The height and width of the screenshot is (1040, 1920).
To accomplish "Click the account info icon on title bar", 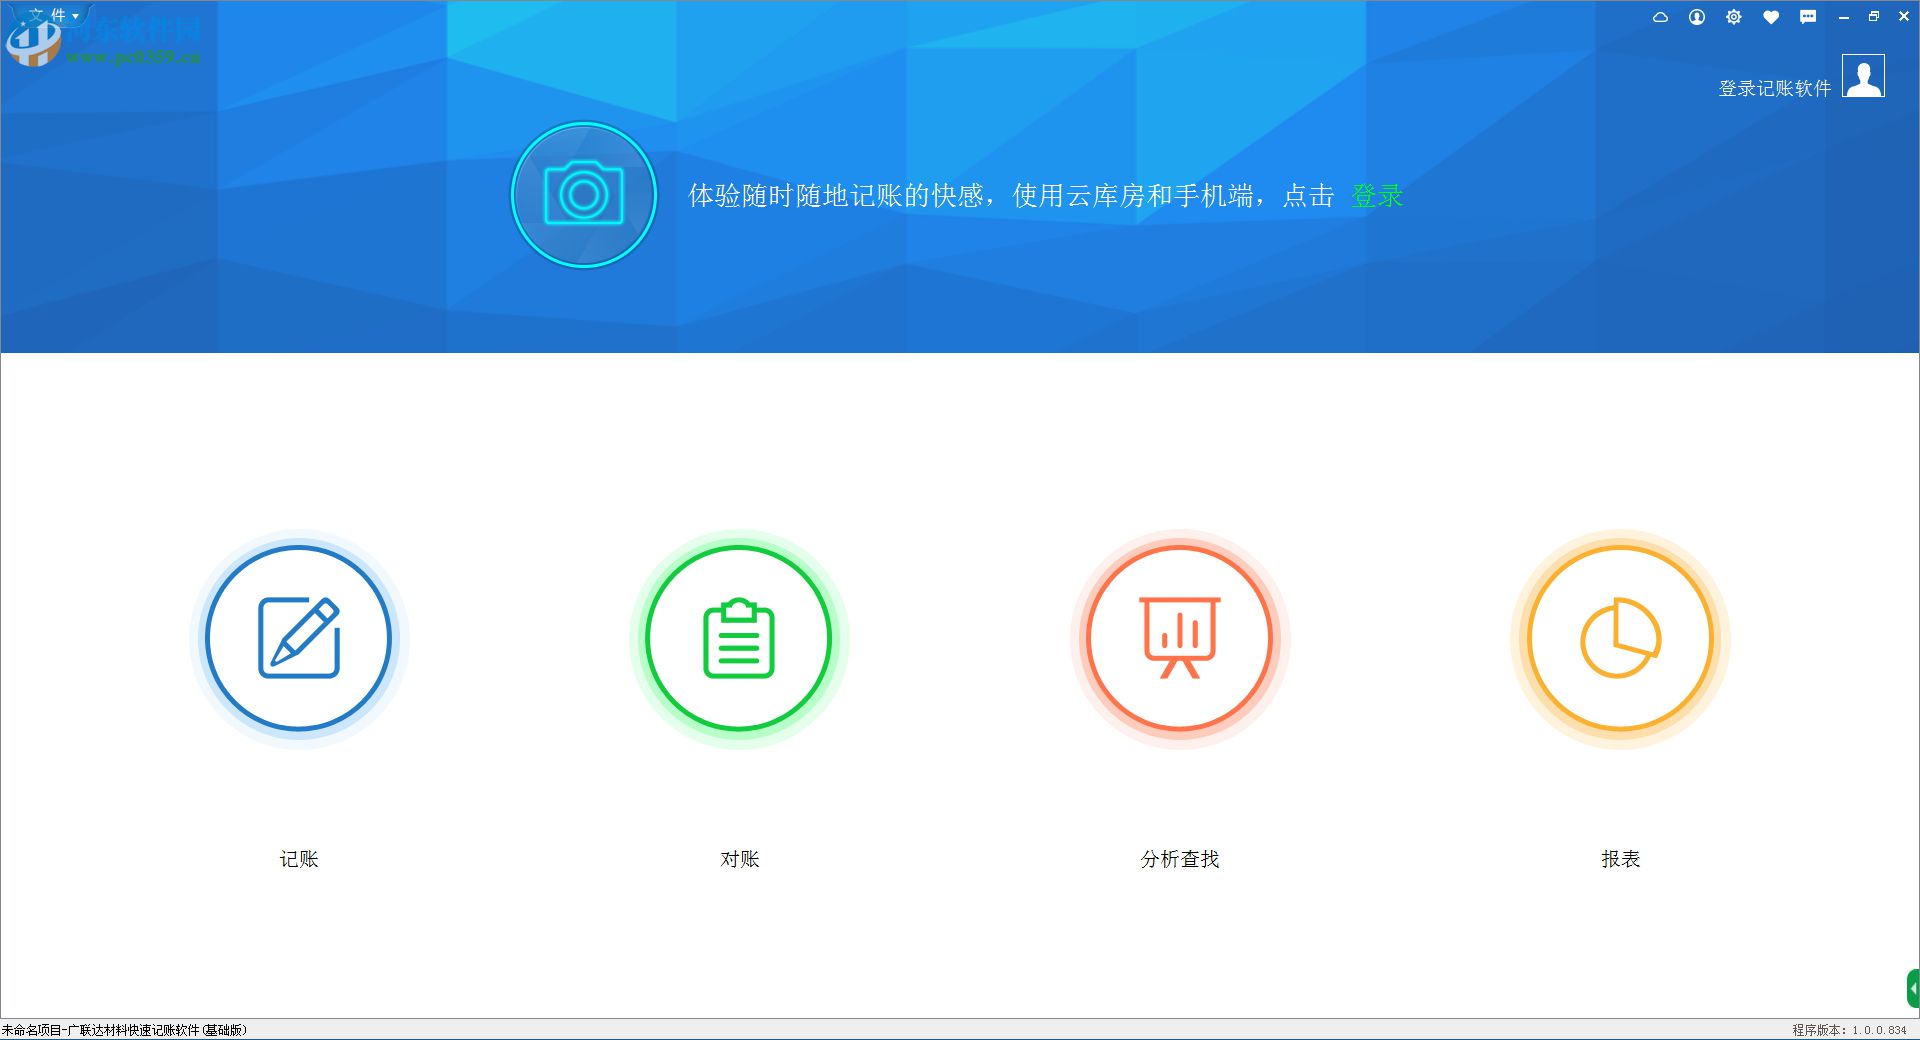I will click(x=1697, y=17).
